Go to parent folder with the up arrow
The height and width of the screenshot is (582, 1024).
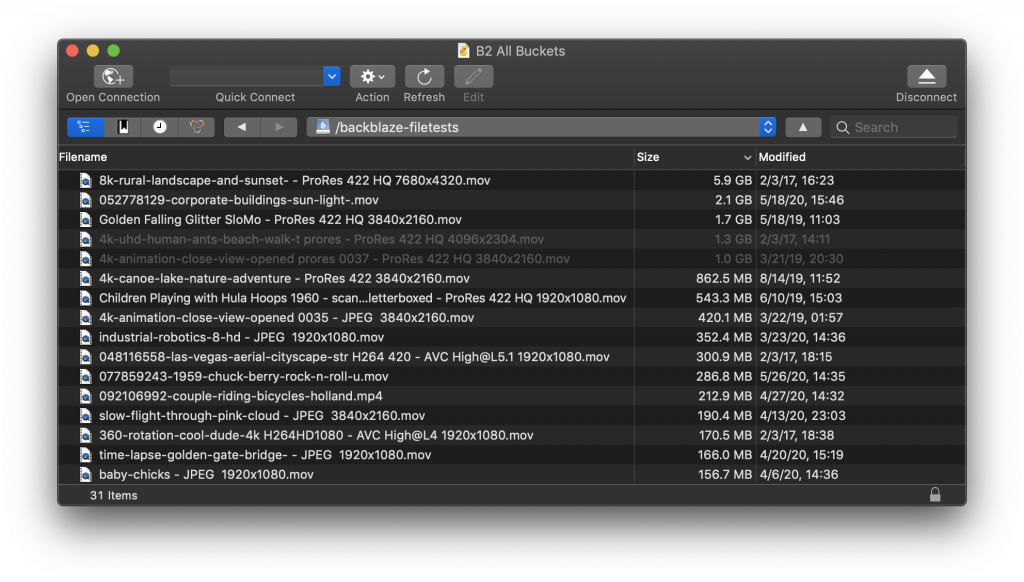pos(803,127)
